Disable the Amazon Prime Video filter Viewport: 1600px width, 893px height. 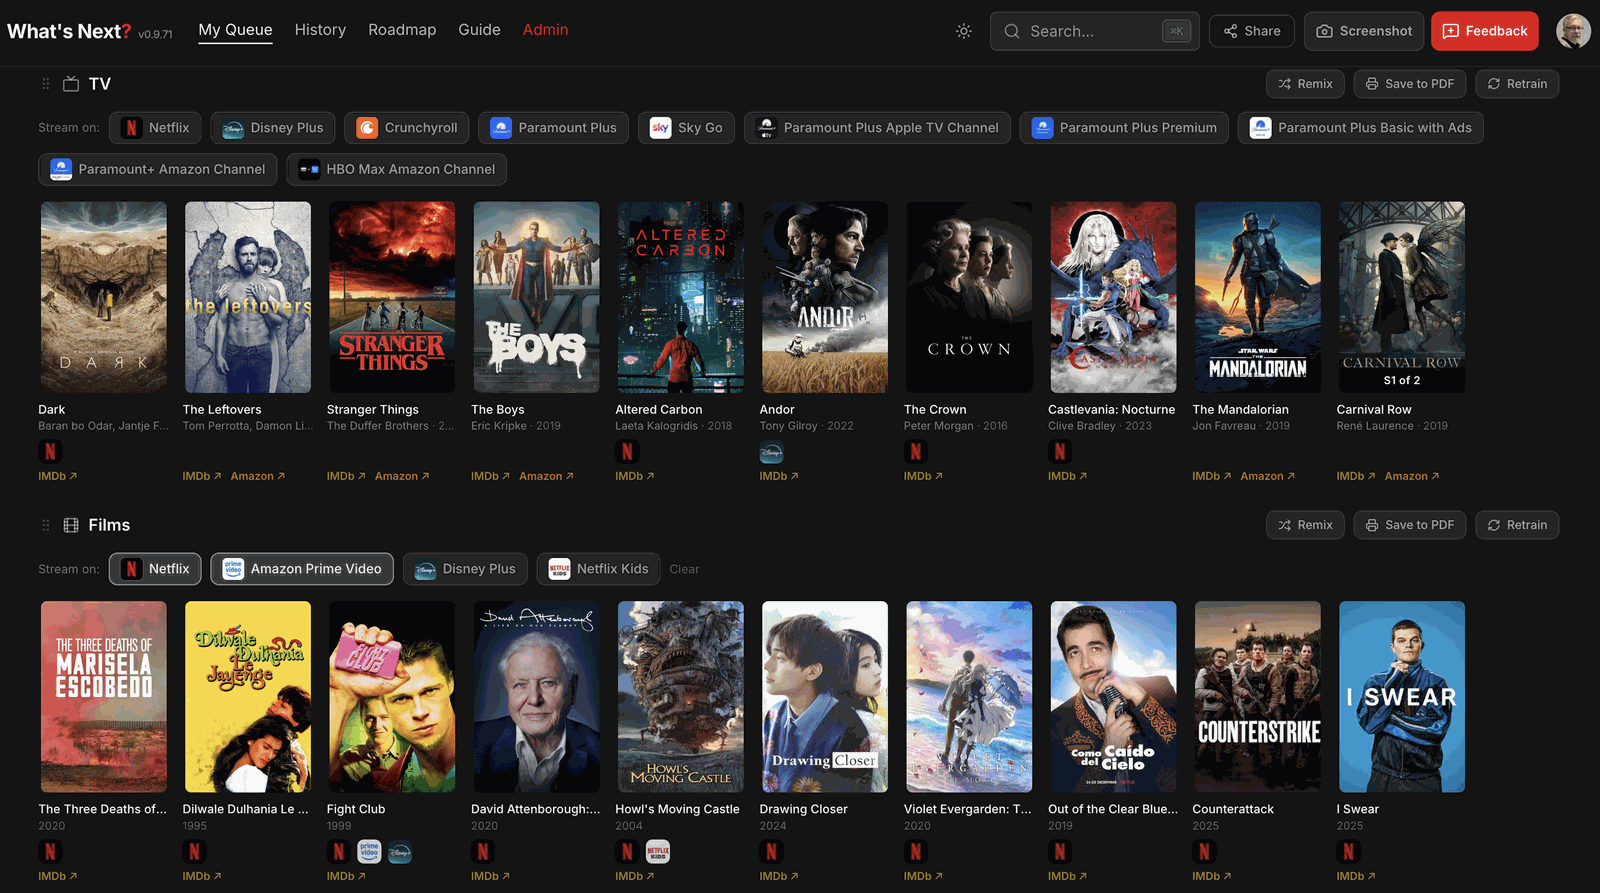click(302, 569)
